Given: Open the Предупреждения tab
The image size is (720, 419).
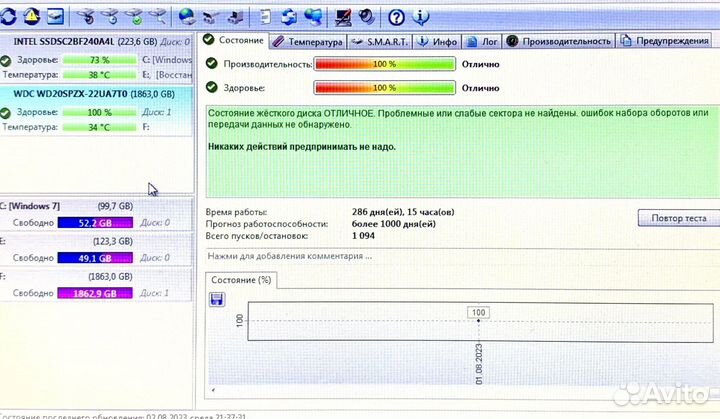Looking at the screenshot, I should coord(664,41).
